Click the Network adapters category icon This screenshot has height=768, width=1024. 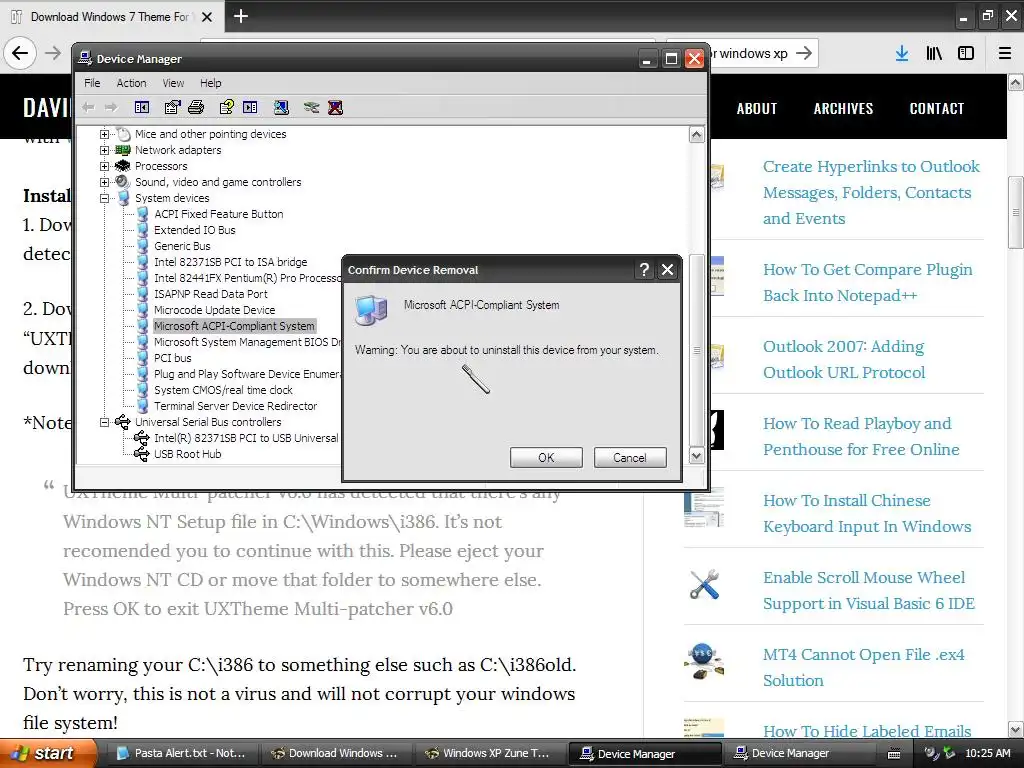[x=123, y=150]
